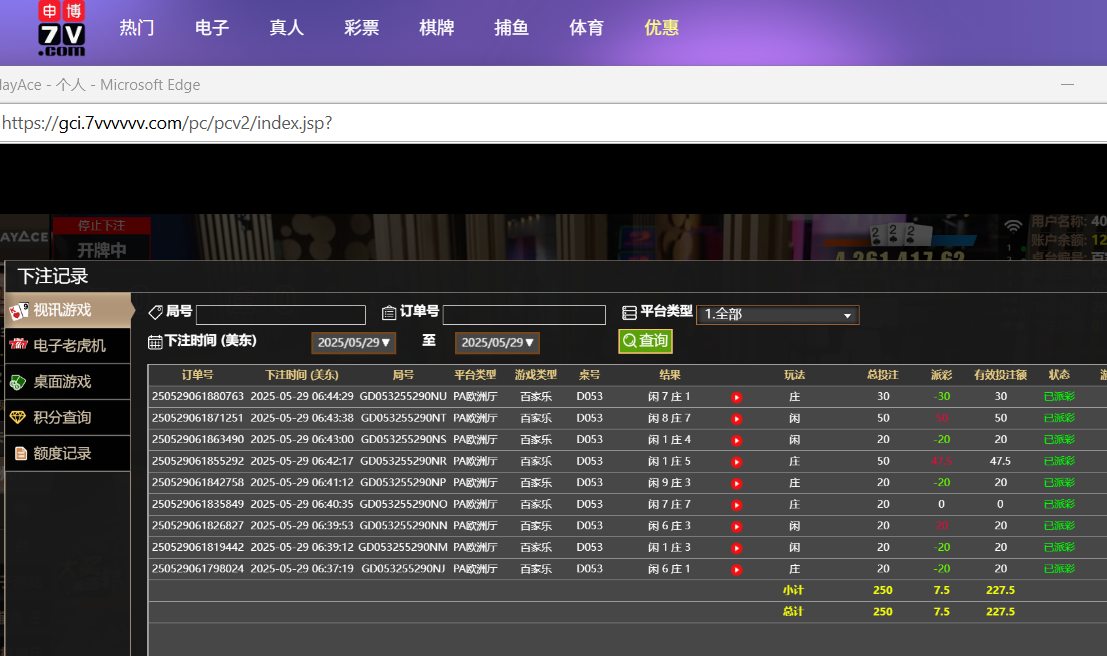Click the 7V.com site logo
The width and height of the screenshot is (1107, 656).
click(x=62, y=29)
